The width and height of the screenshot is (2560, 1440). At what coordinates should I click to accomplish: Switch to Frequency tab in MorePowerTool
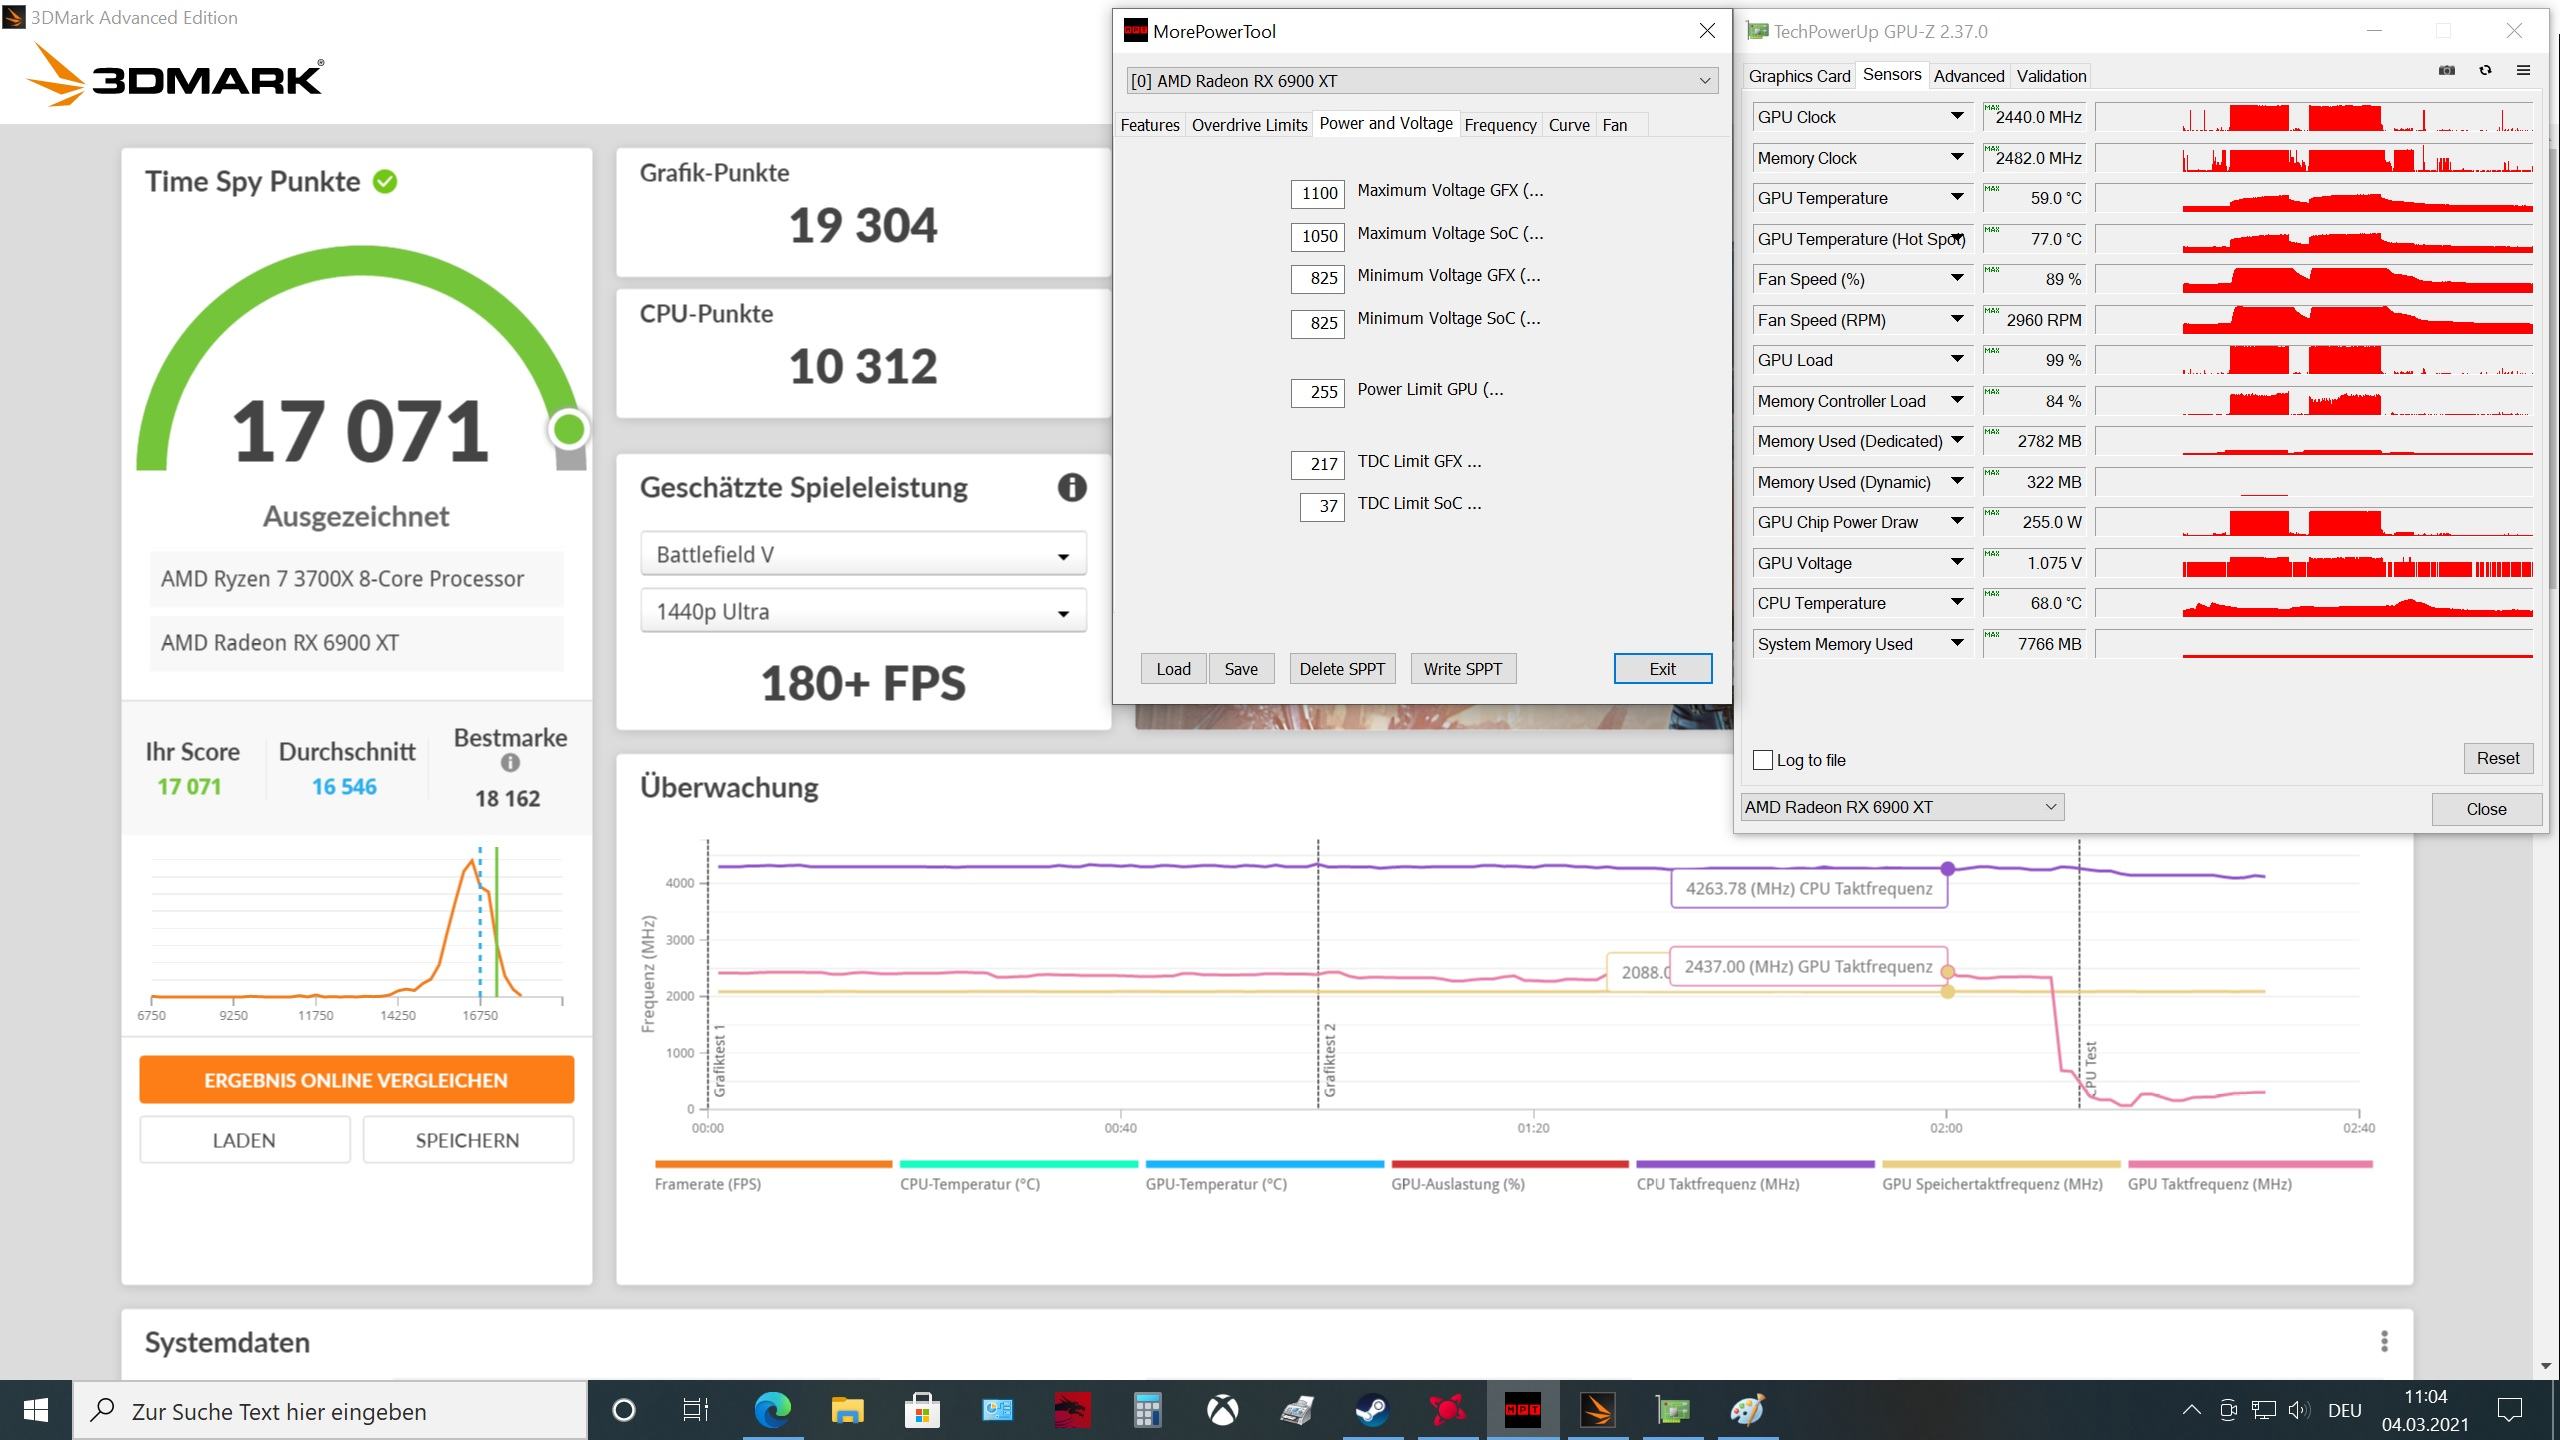[x=1500, y=125]
